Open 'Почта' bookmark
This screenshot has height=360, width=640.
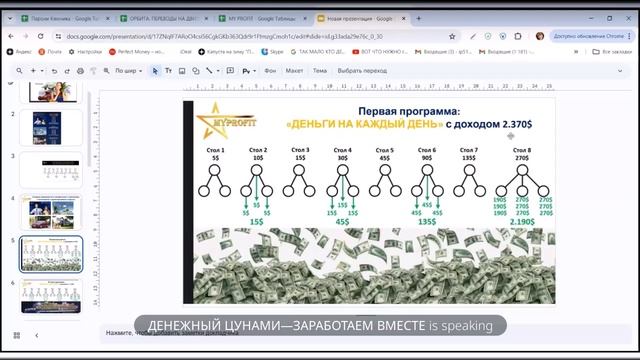pos(50,52)
